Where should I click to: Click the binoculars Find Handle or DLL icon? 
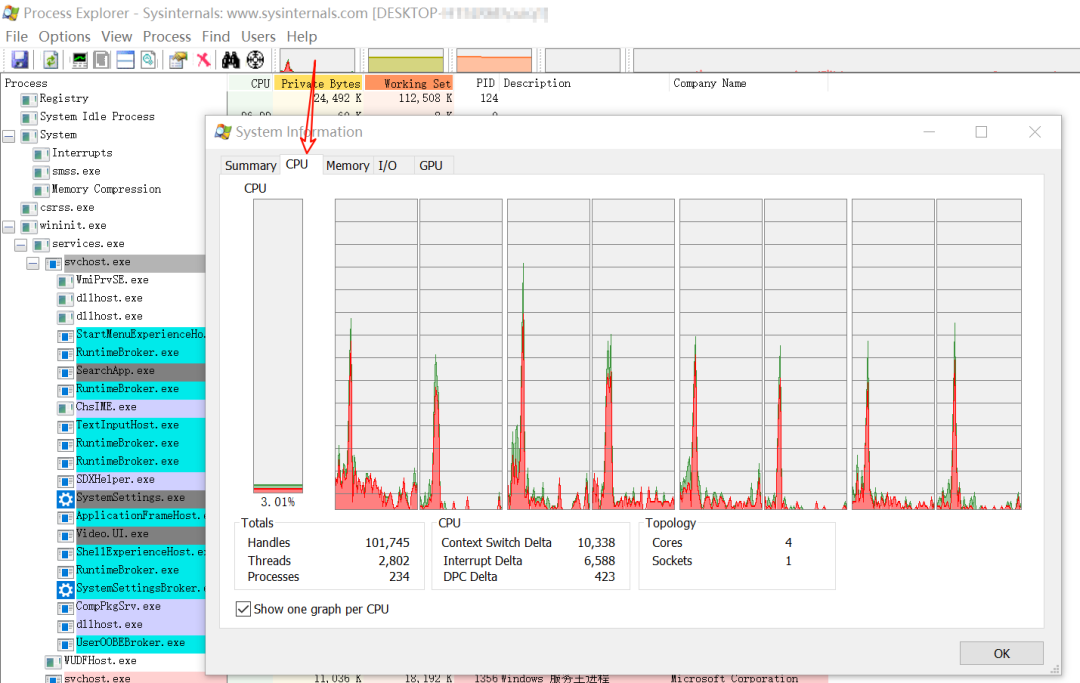point(231,60)
